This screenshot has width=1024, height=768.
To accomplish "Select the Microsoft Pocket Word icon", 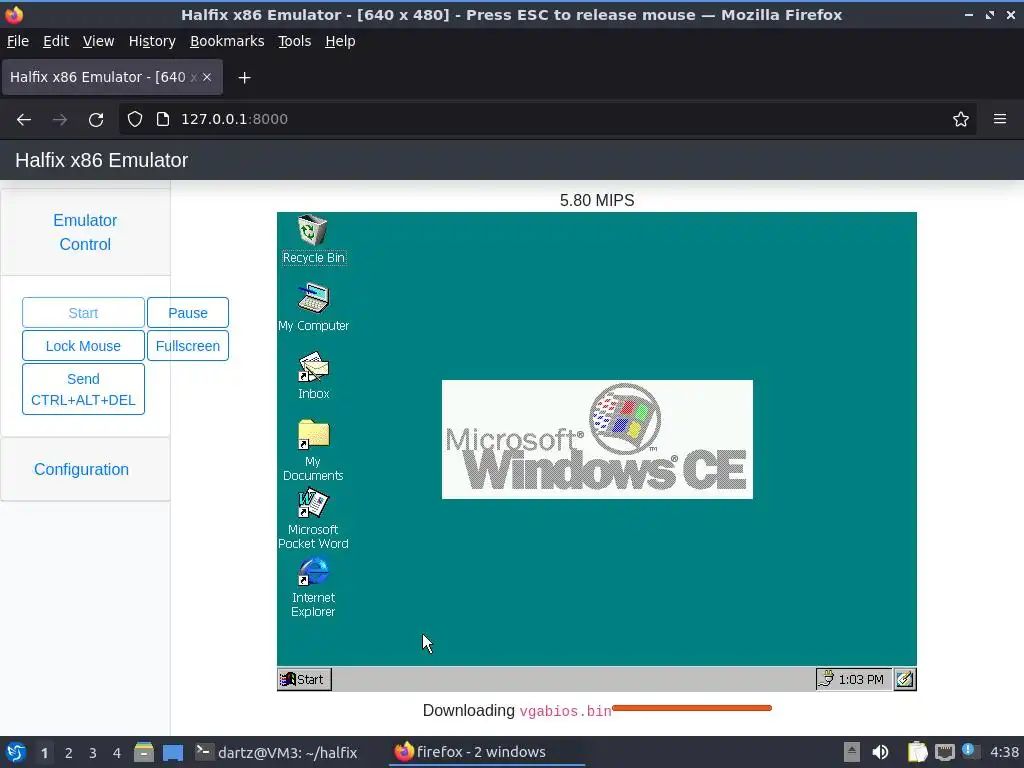I will [x=313, y=520].
